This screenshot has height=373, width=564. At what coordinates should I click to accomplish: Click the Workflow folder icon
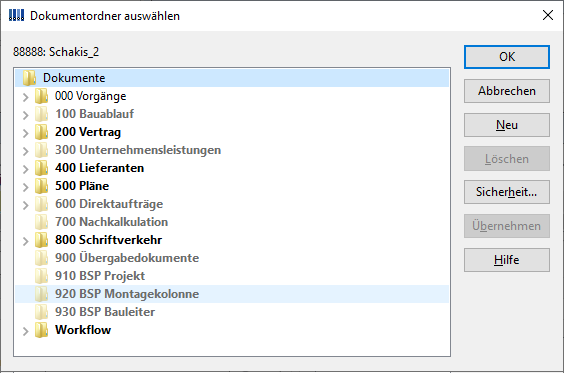[x=41, y=330]
